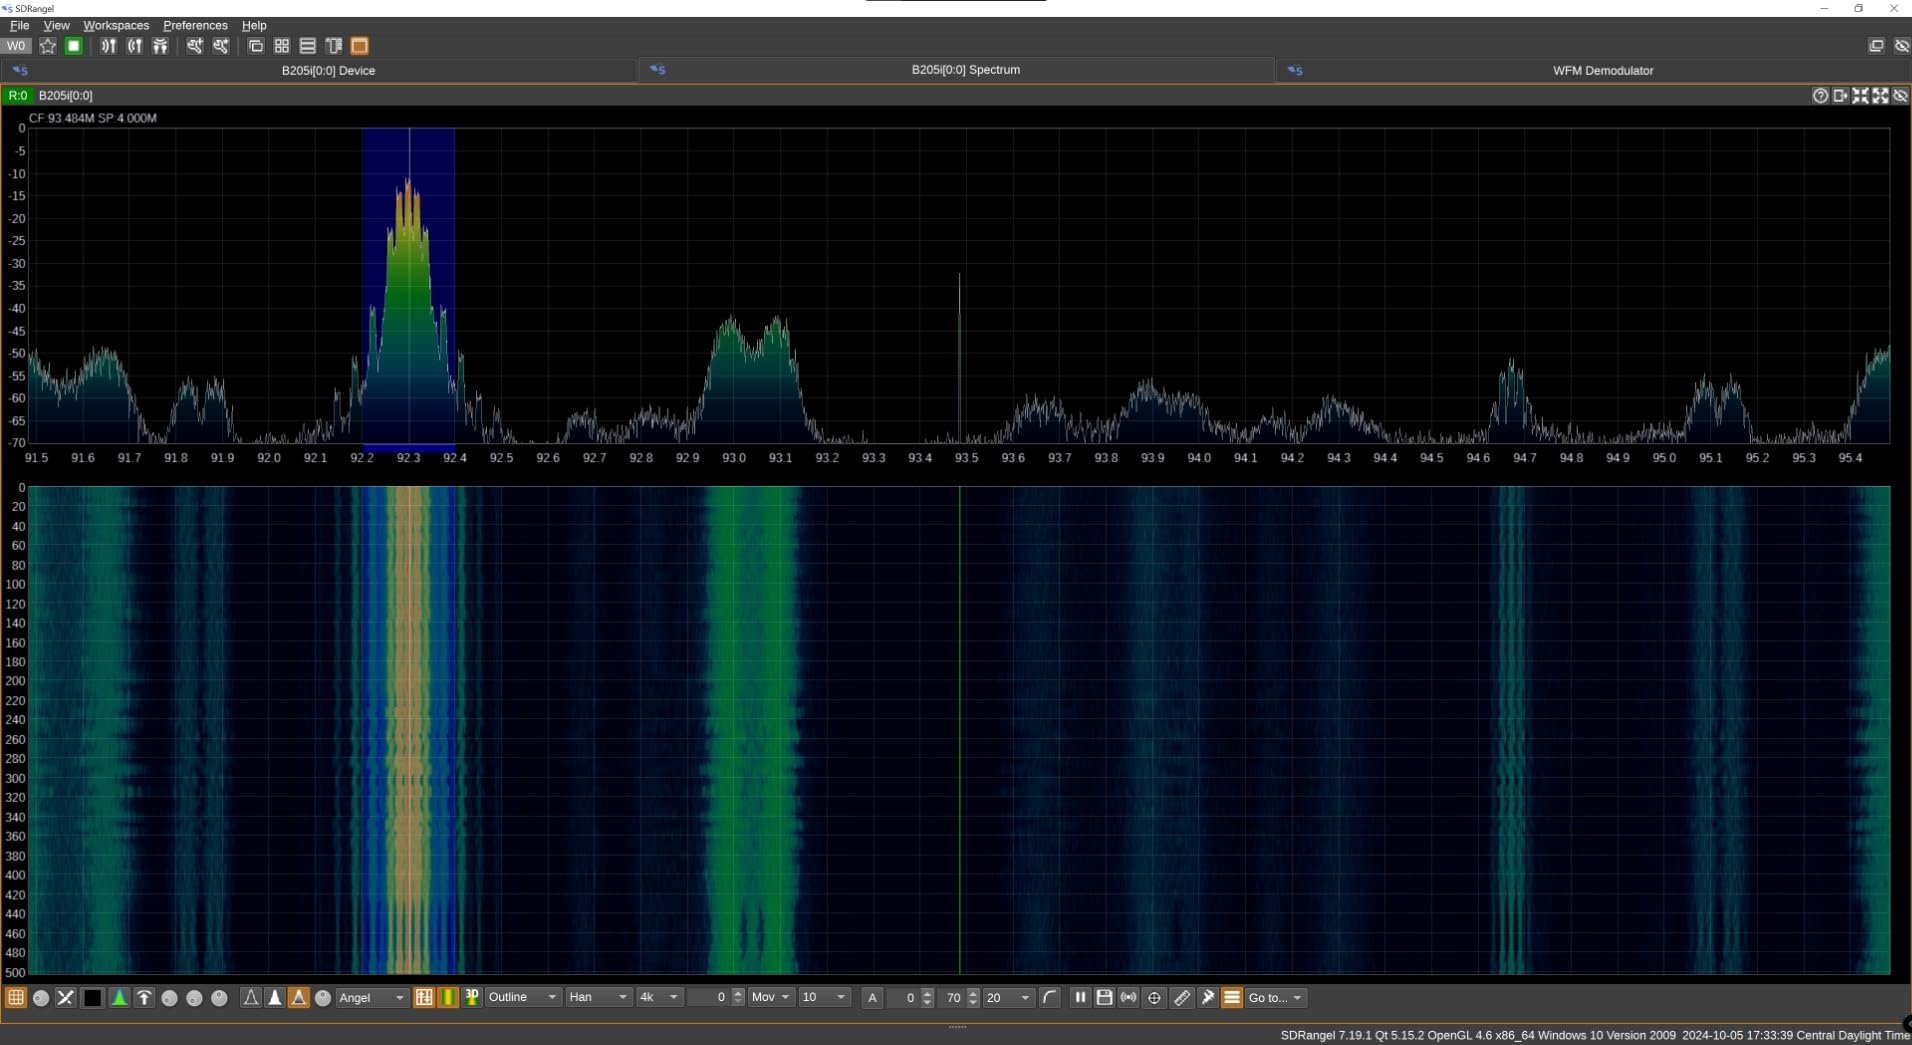Select the filled spectrum style
The image size is (1912, 1045).
(275, 997)
